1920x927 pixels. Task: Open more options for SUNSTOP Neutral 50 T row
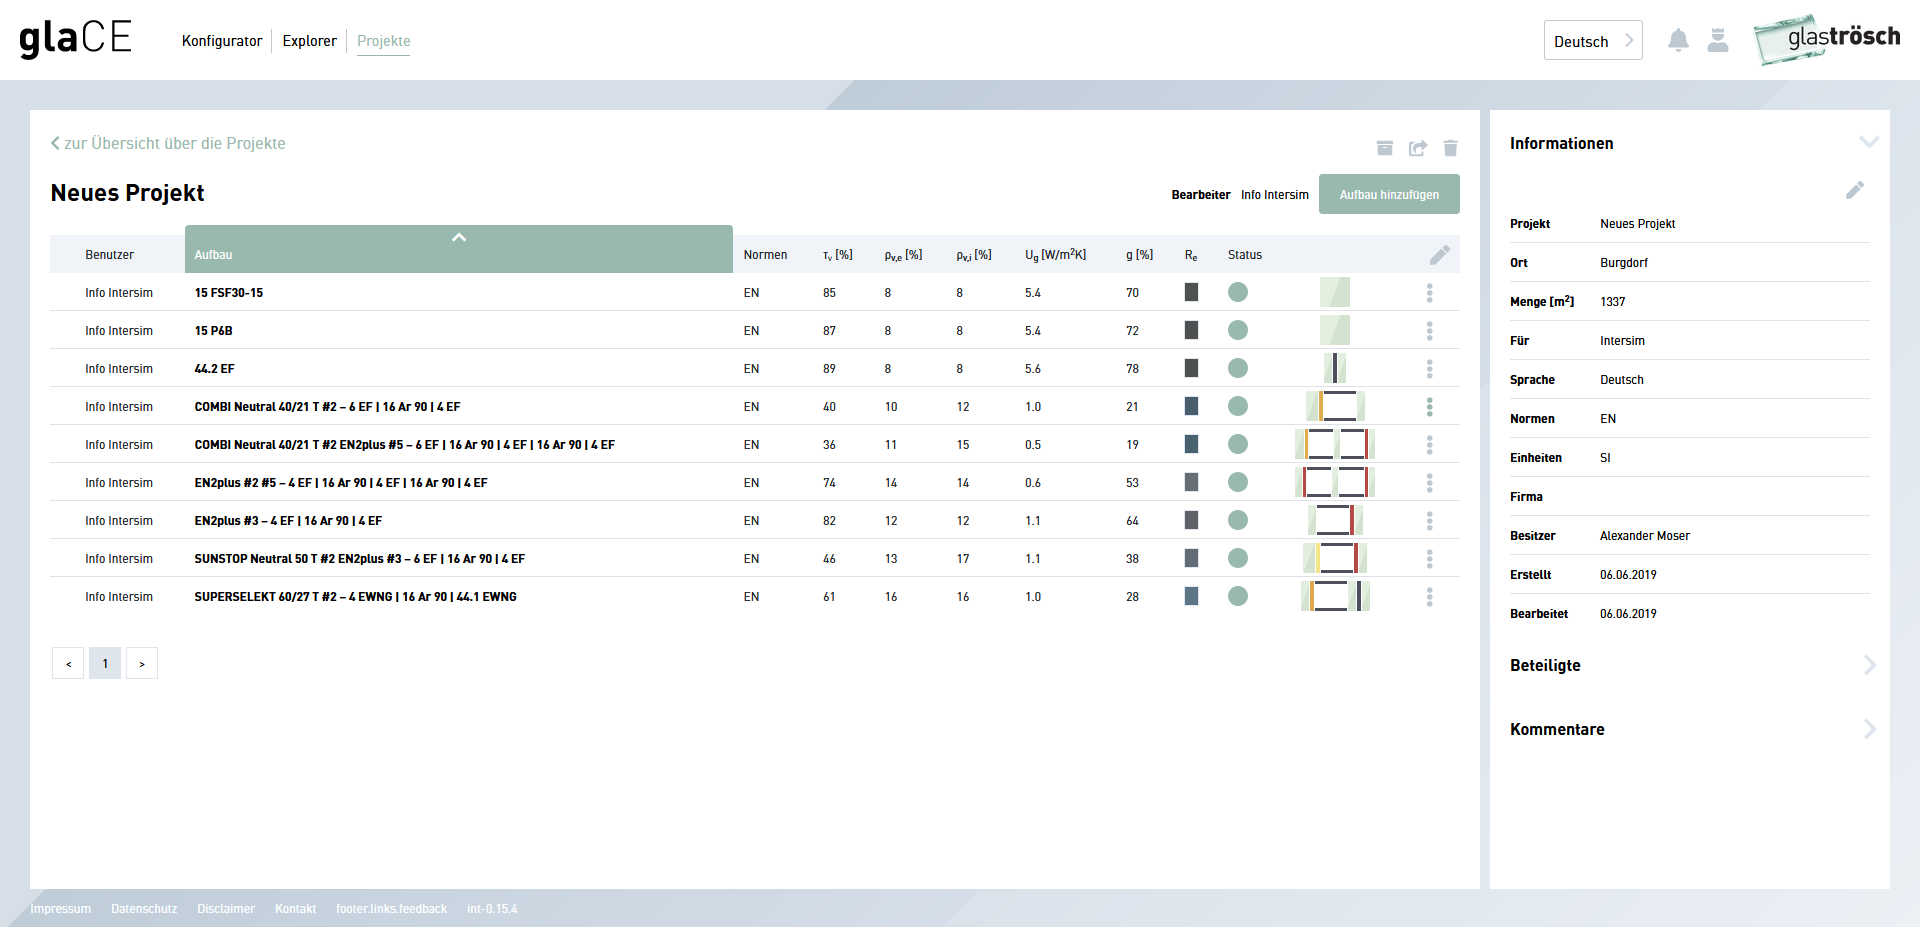coord(1430,559)
